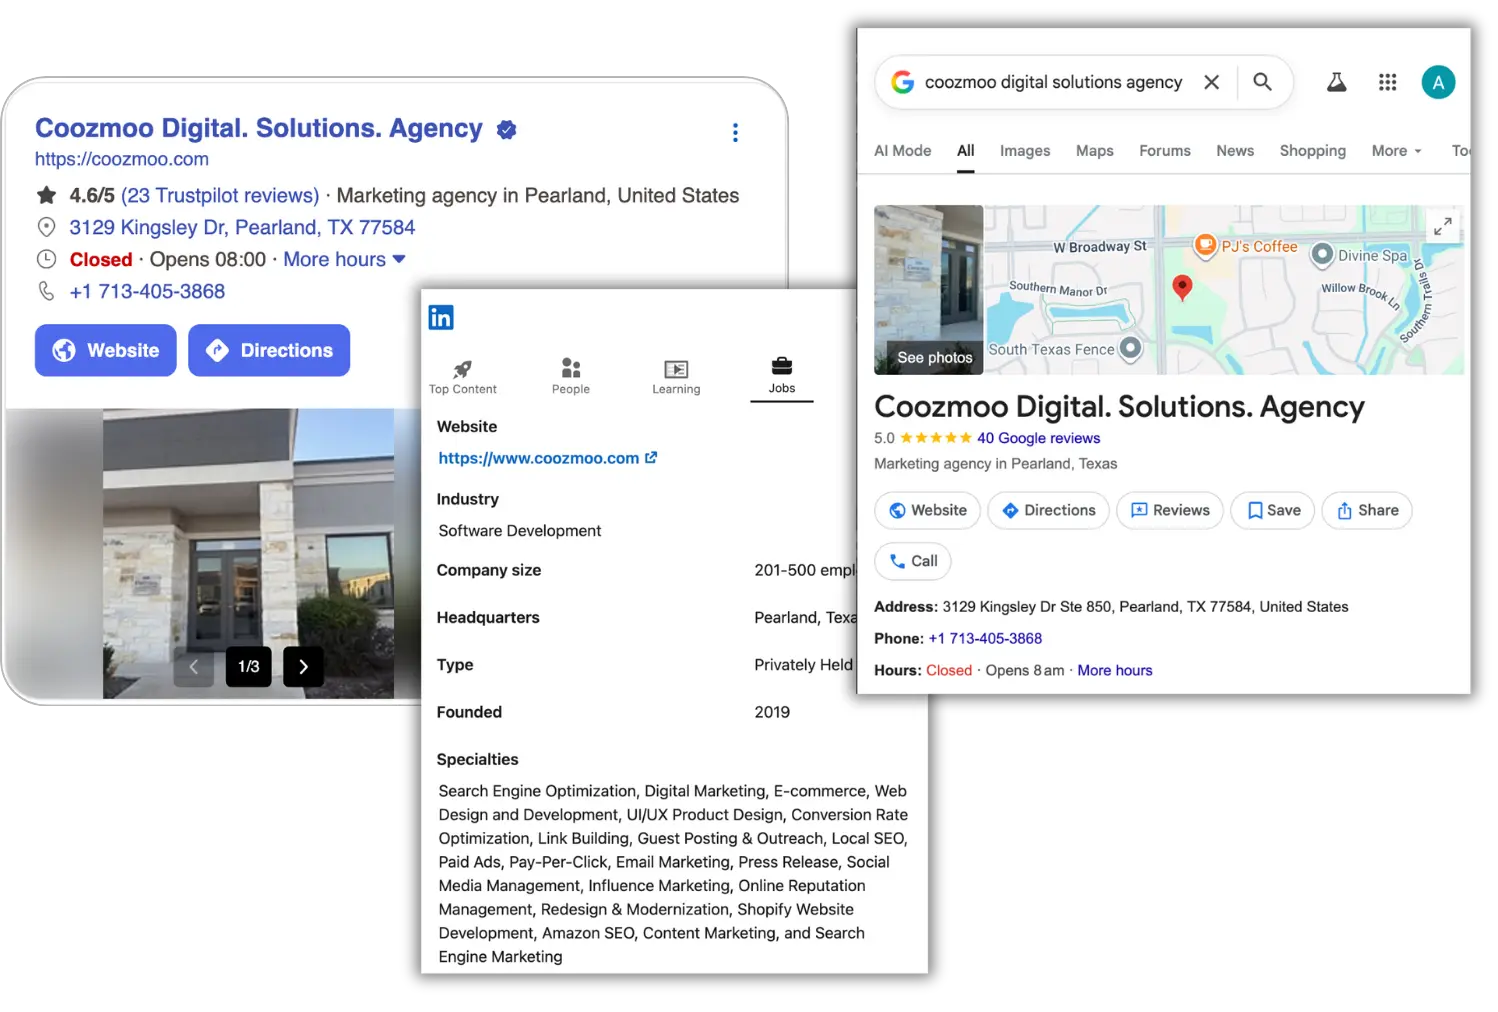1498x1012 pixels.
Task: Open the 40 Google reviews link
Action: pyautogui.click(x=1038, y=438)
